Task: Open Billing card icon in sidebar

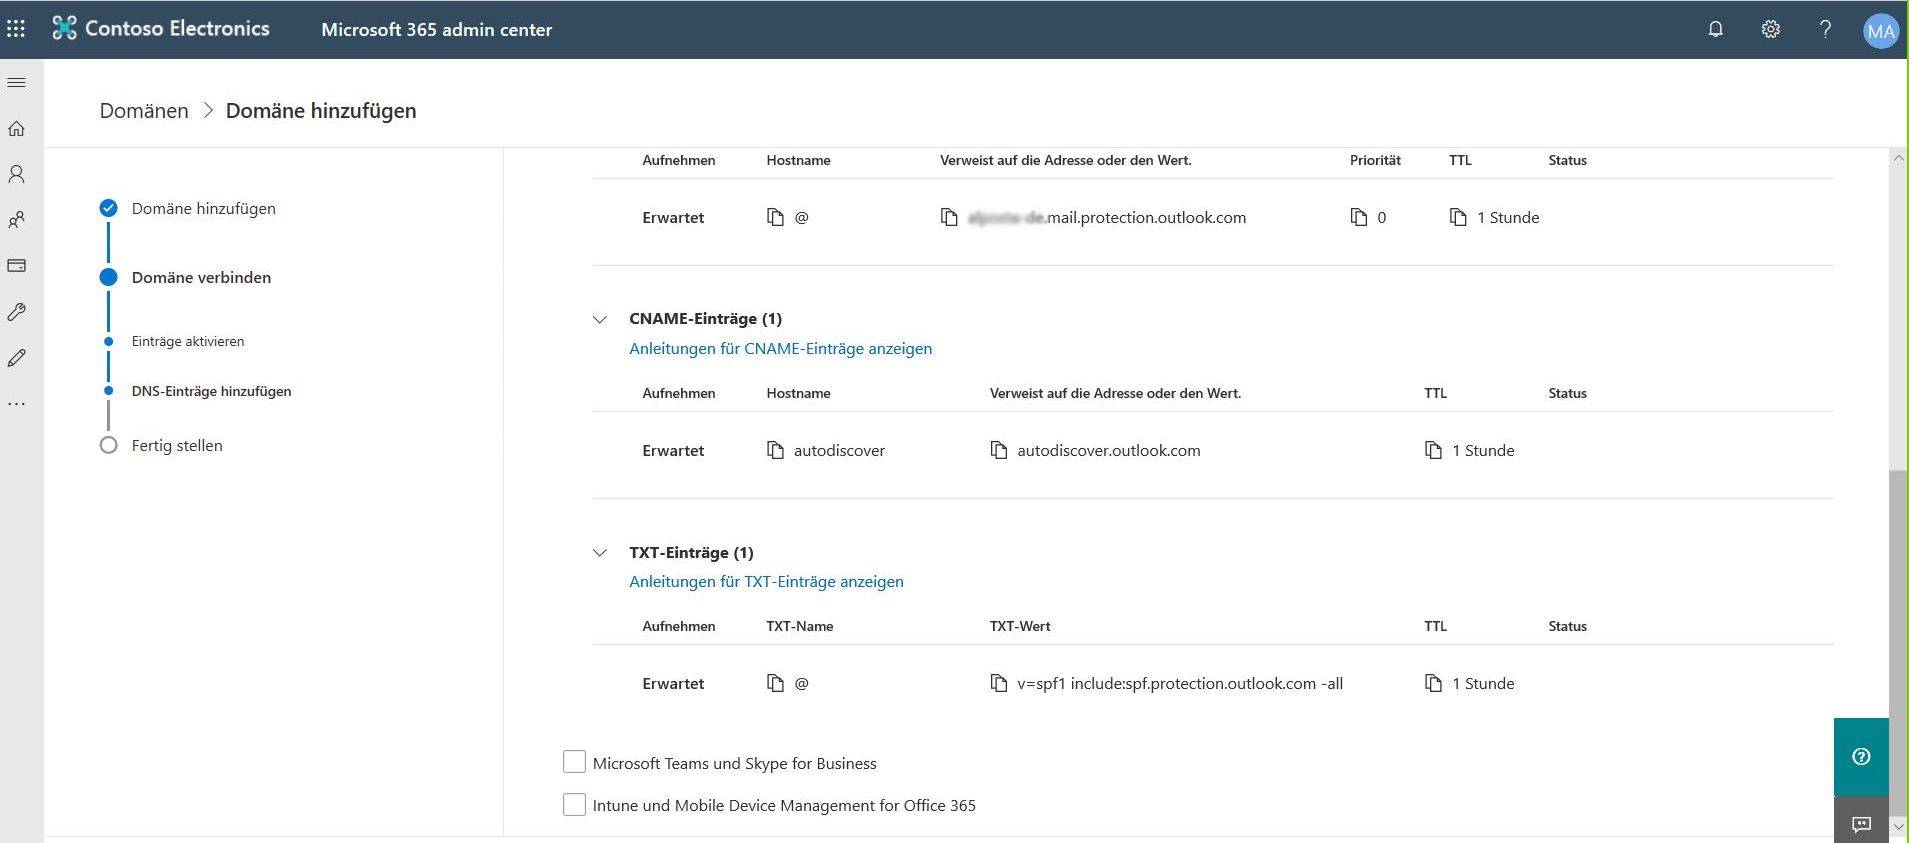Action: click(16, 266)
